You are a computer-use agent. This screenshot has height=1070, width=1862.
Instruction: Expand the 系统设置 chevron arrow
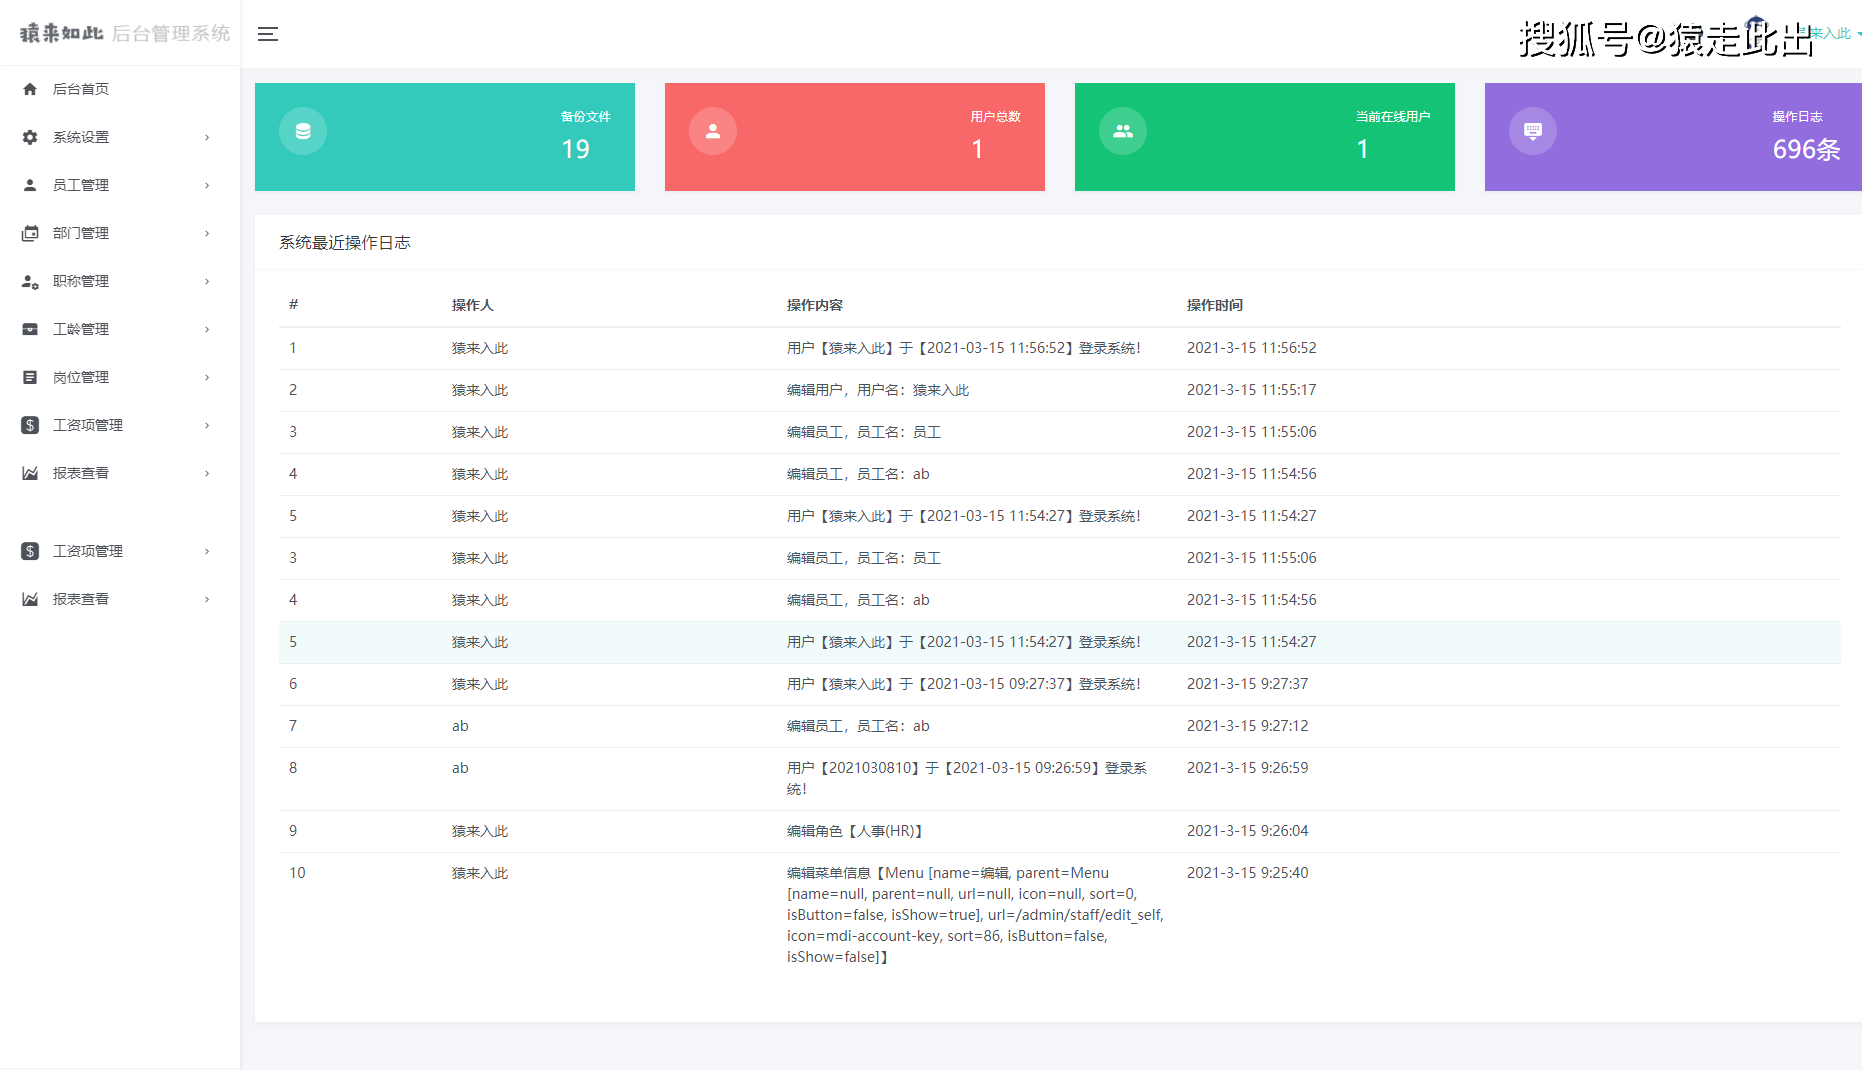(x=207, y=137)
